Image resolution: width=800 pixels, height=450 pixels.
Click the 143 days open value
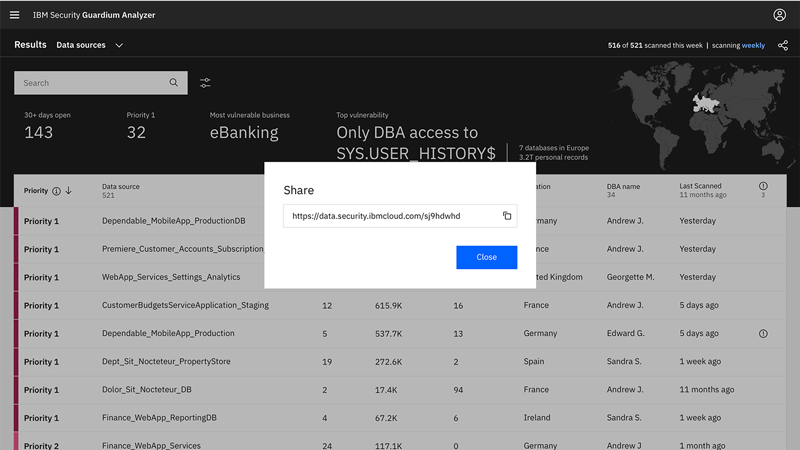[x=38, y=133]
